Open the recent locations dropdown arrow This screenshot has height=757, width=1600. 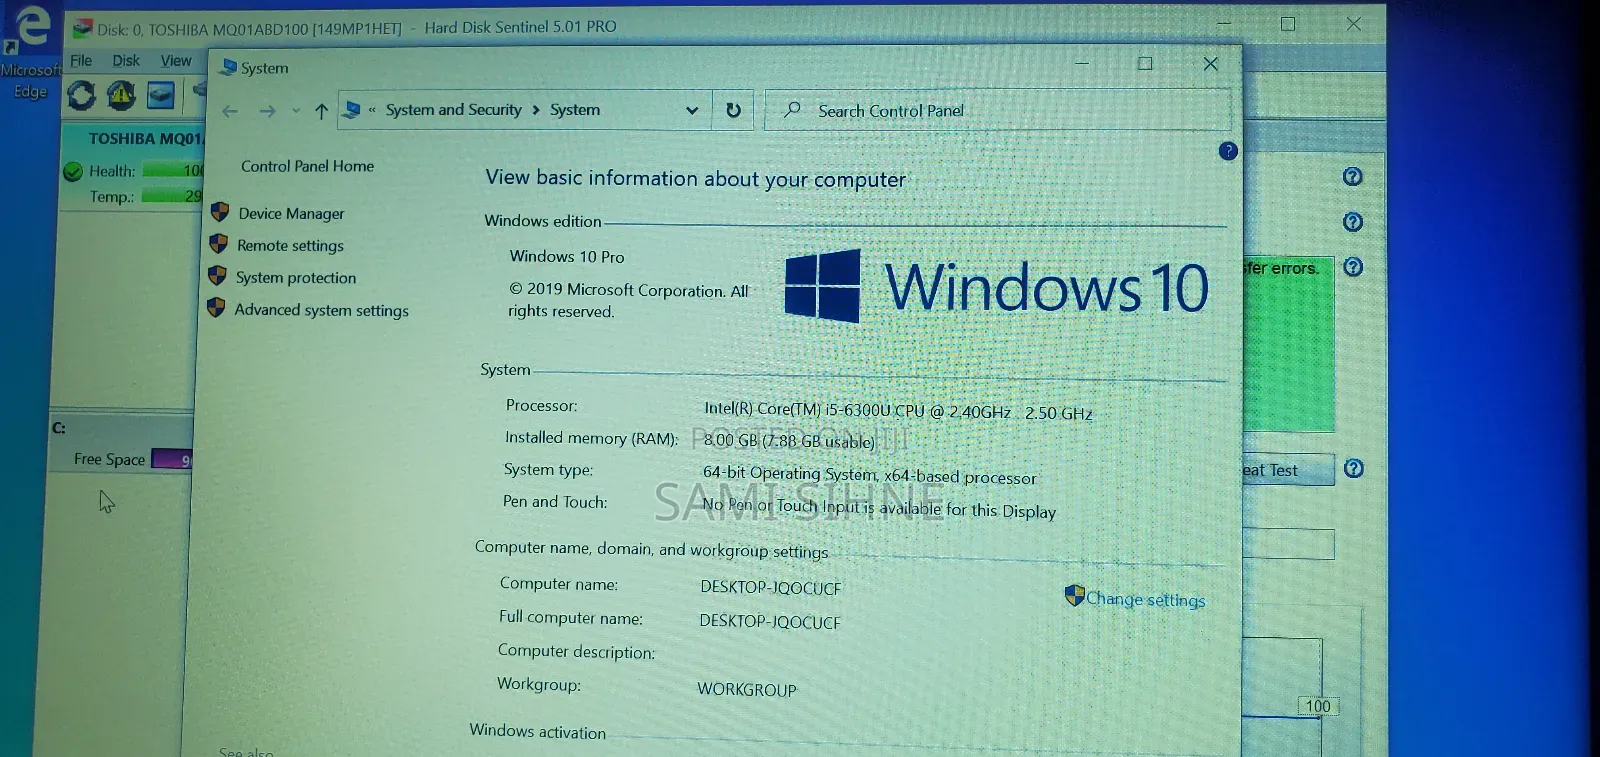pyautogui.click(x=296, y=112)
